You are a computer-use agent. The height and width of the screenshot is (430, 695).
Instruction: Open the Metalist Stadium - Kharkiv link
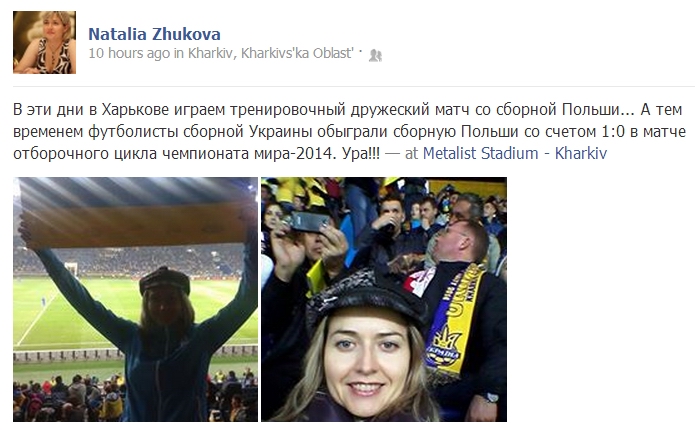tap(515, 153)
